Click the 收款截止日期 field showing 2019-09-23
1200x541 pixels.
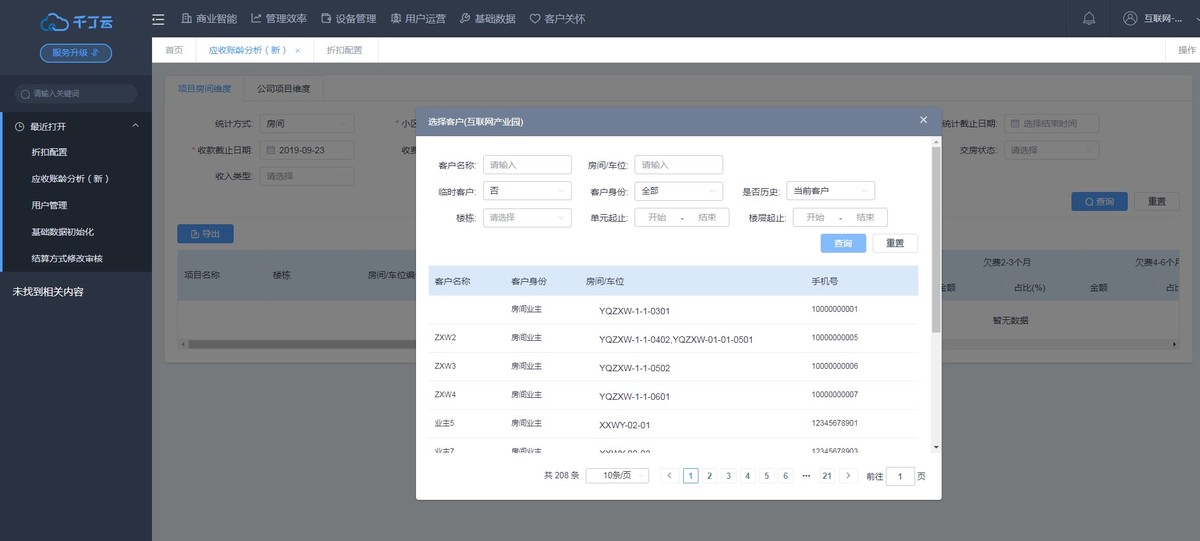[307, 150]
